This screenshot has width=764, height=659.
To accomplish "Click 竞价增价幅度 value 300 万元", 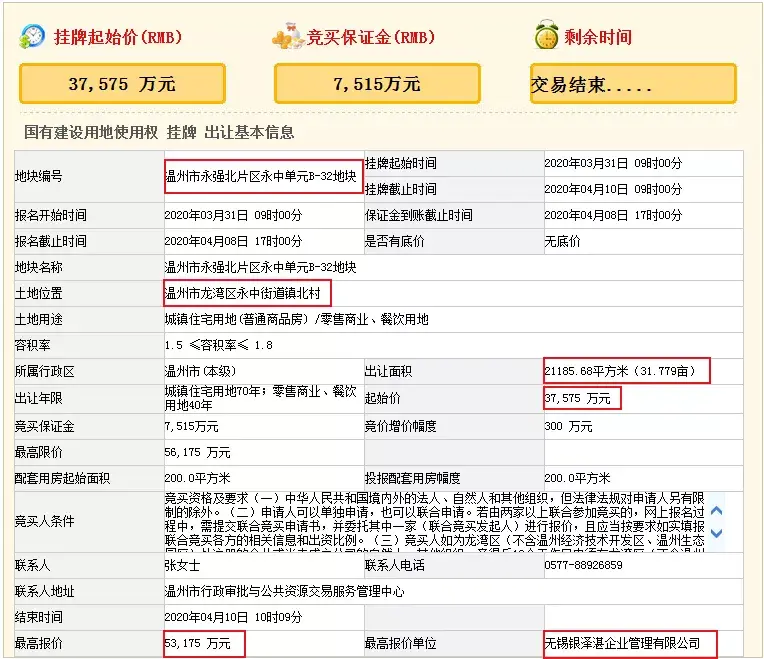I will coord(568,426).
